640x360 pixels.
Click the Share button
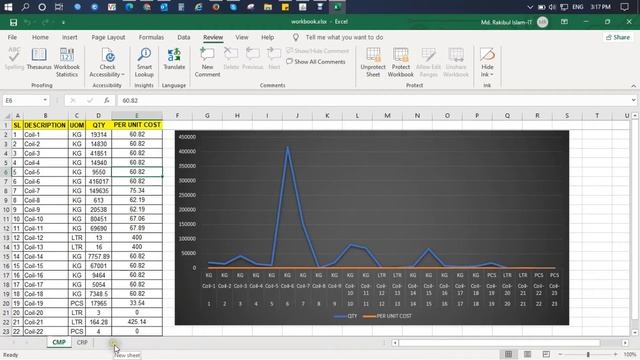pos(618,37)
